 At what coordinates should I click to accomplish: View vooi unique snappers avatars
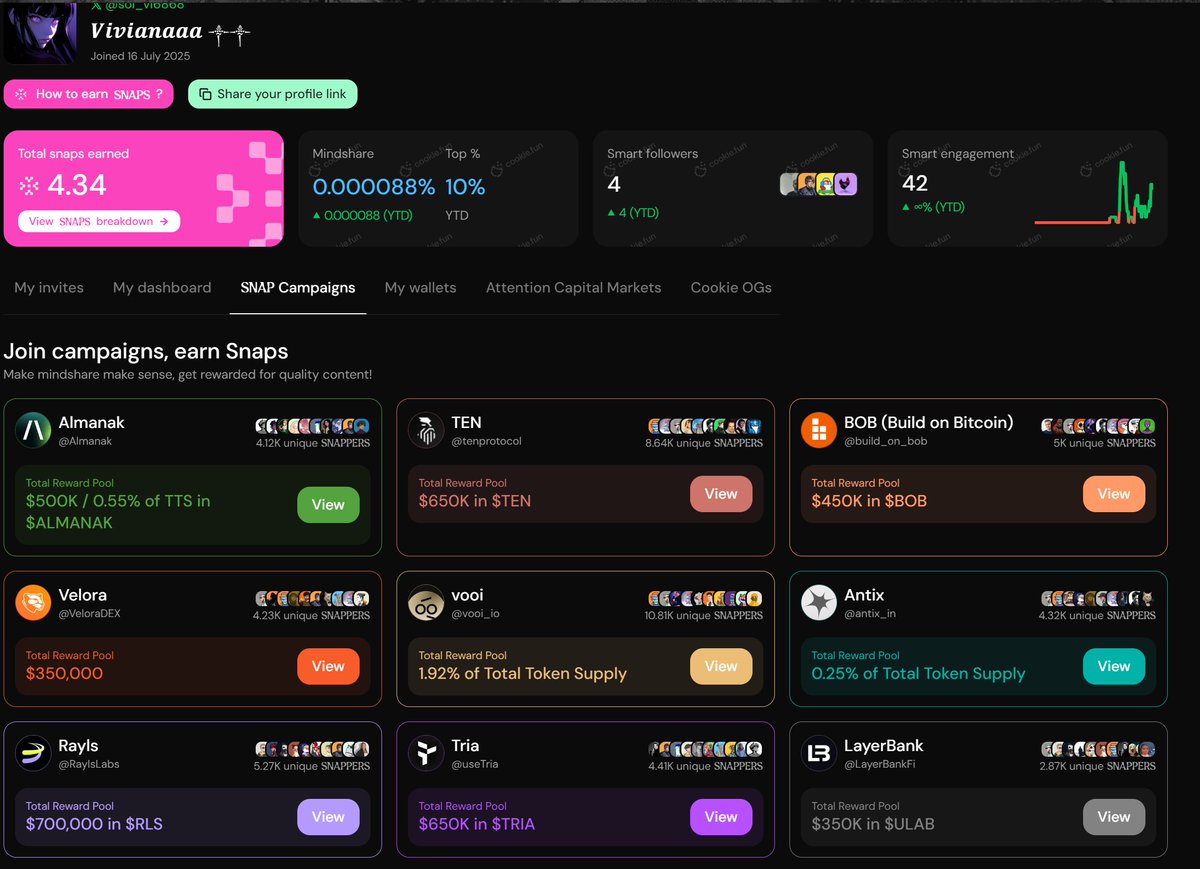(705, 598)
